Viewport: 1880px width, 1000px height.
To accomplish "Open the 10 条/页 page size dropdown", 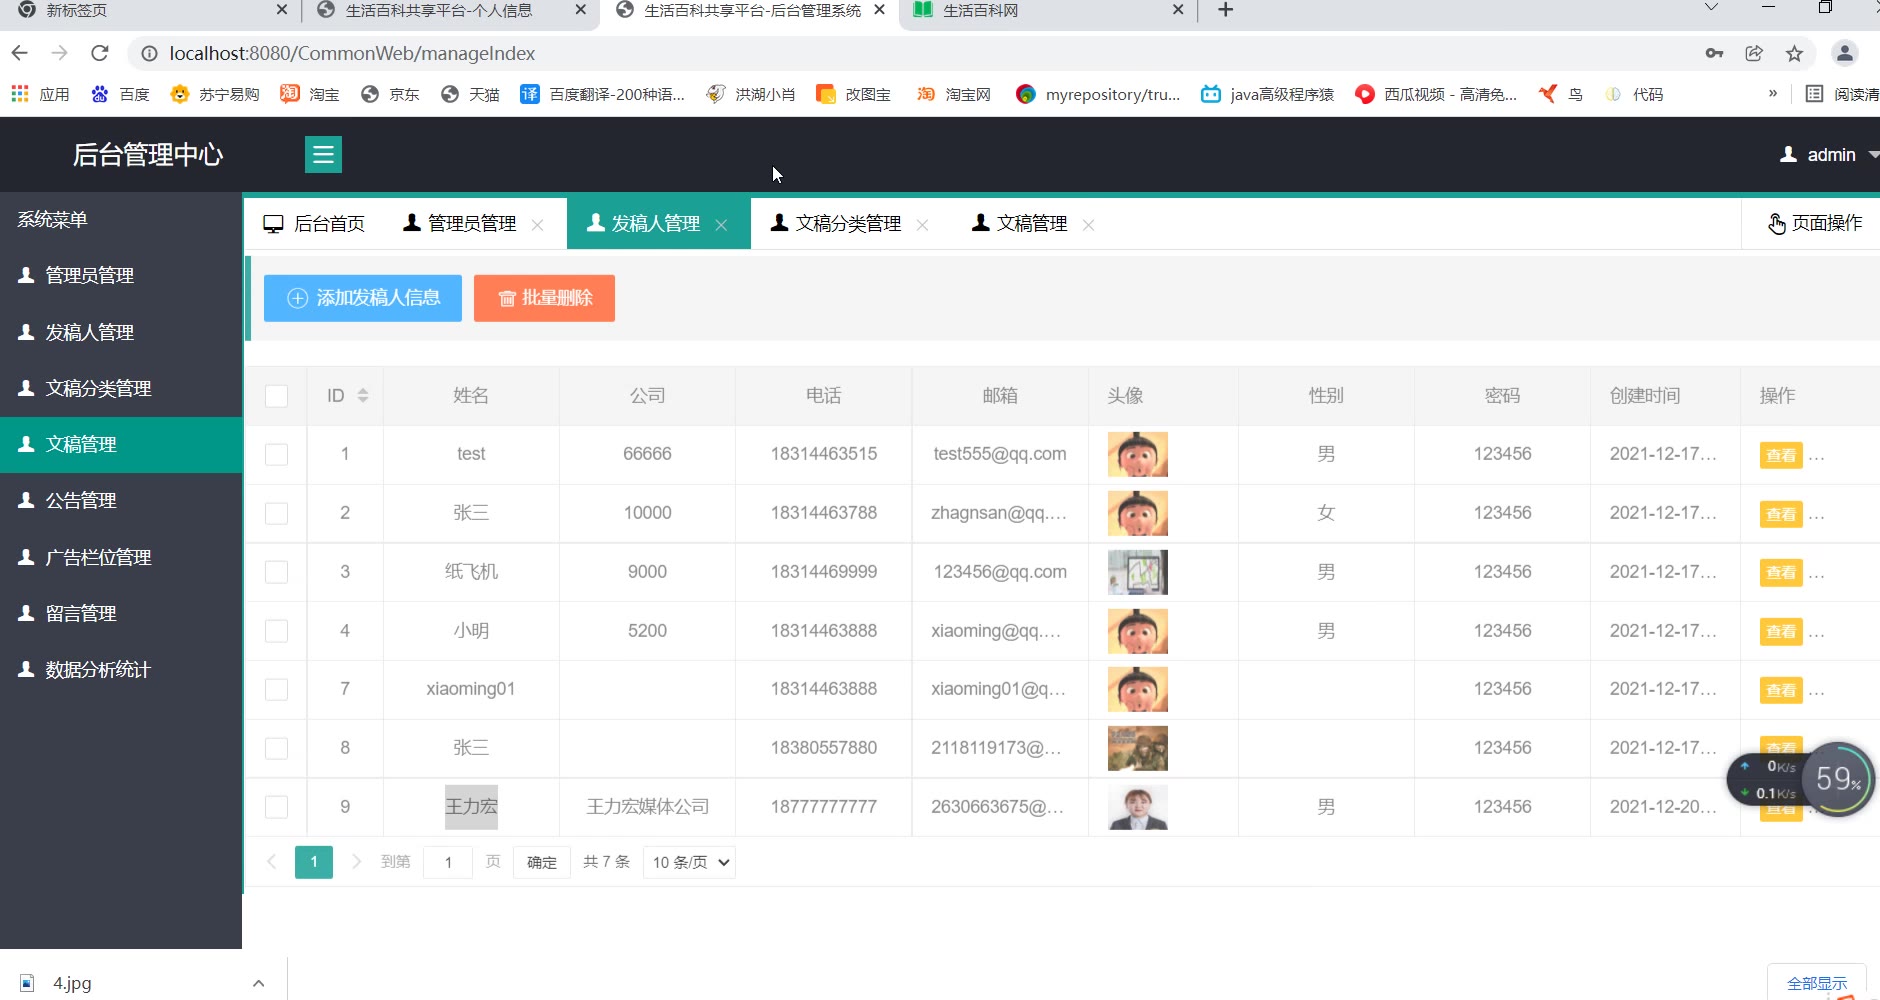I will (690, 862).
